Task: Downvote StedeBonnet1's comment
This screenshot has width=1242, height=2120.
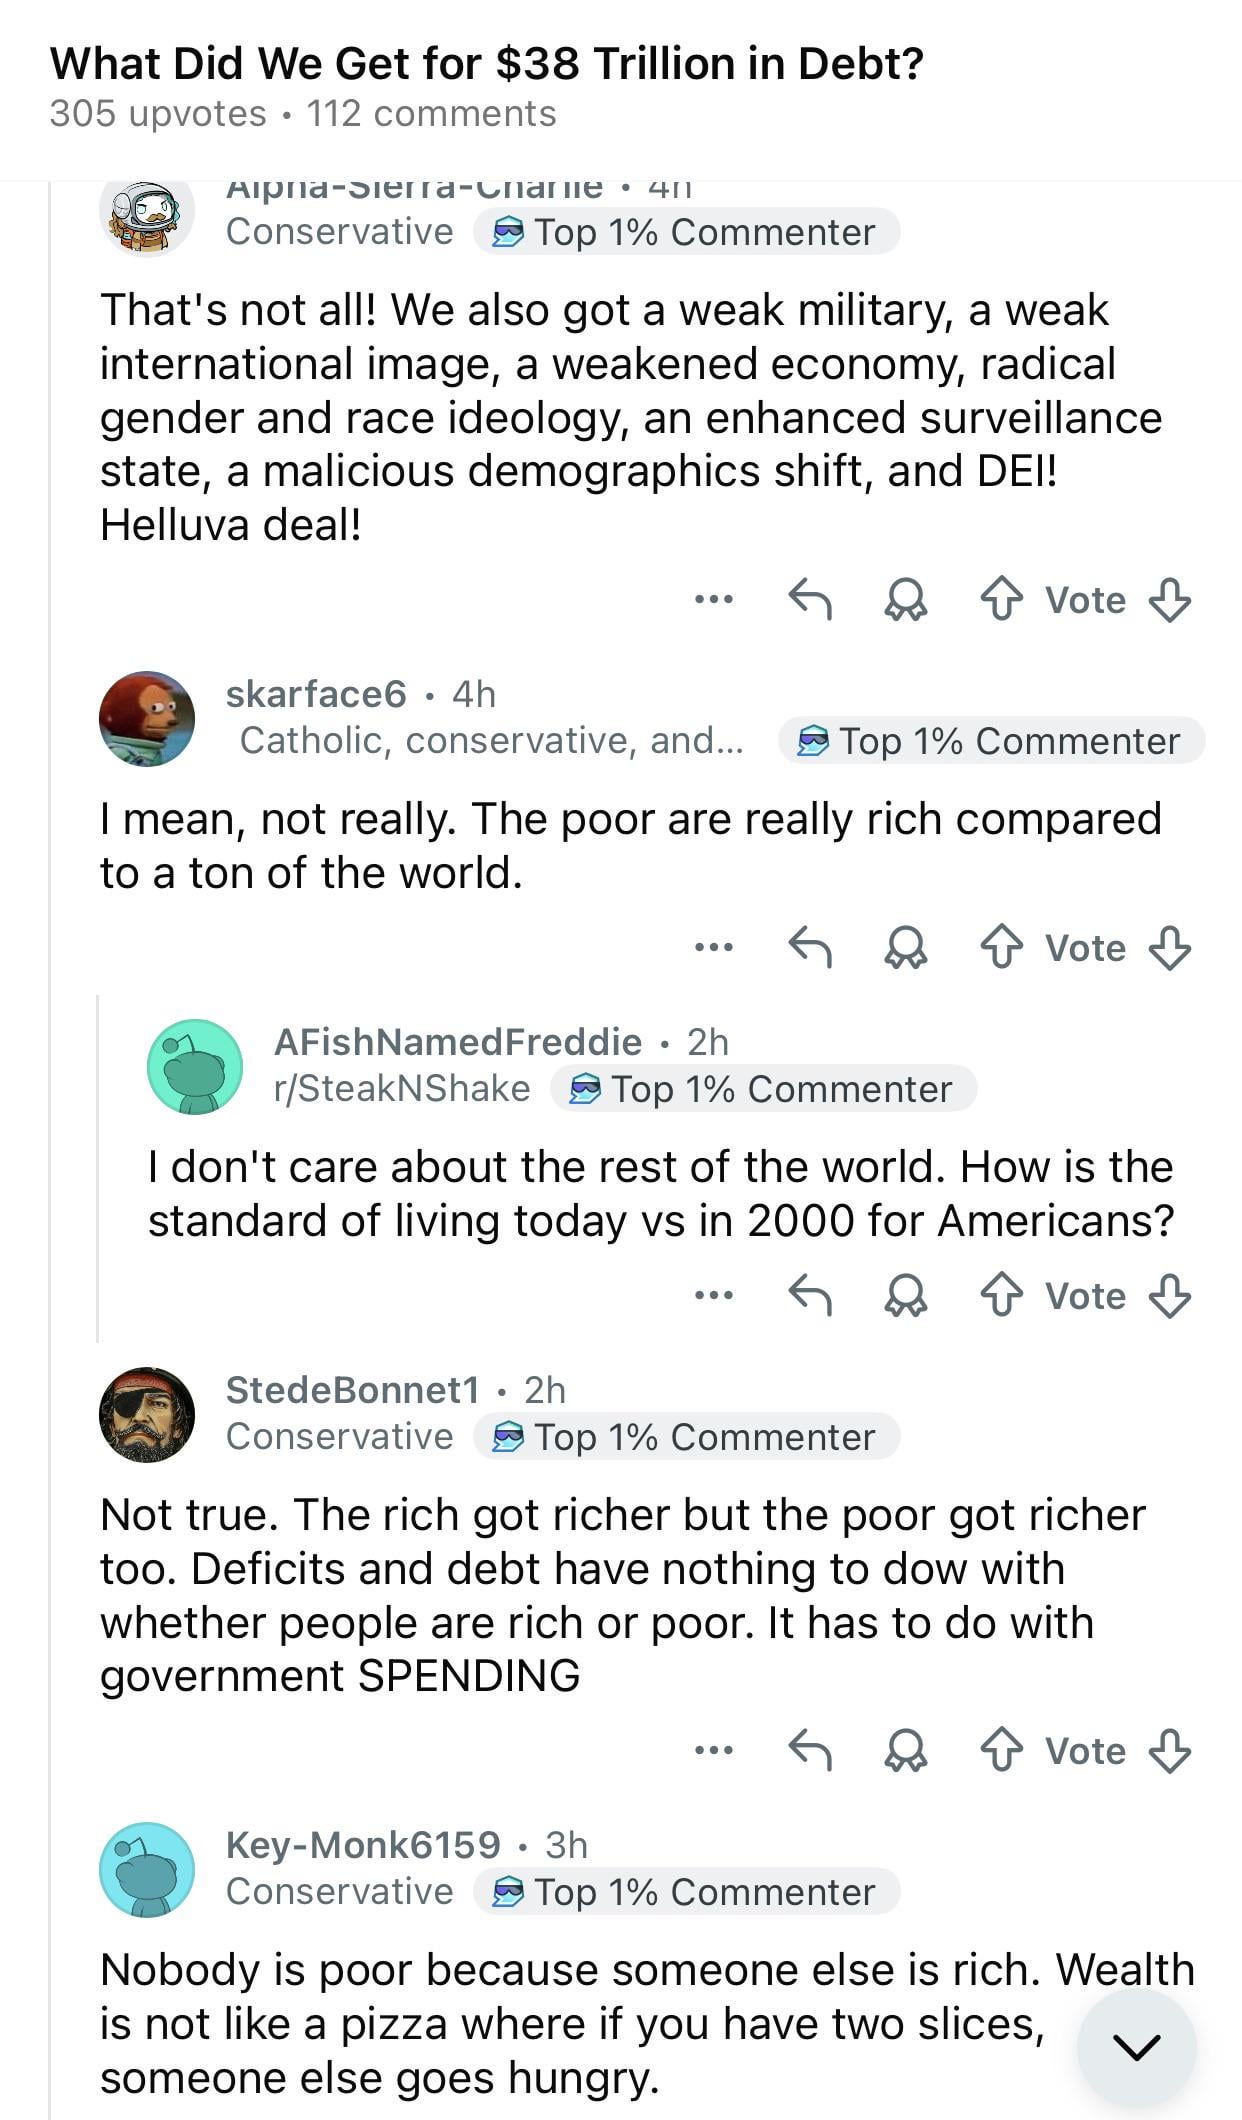Action: coord(1170,1750)
